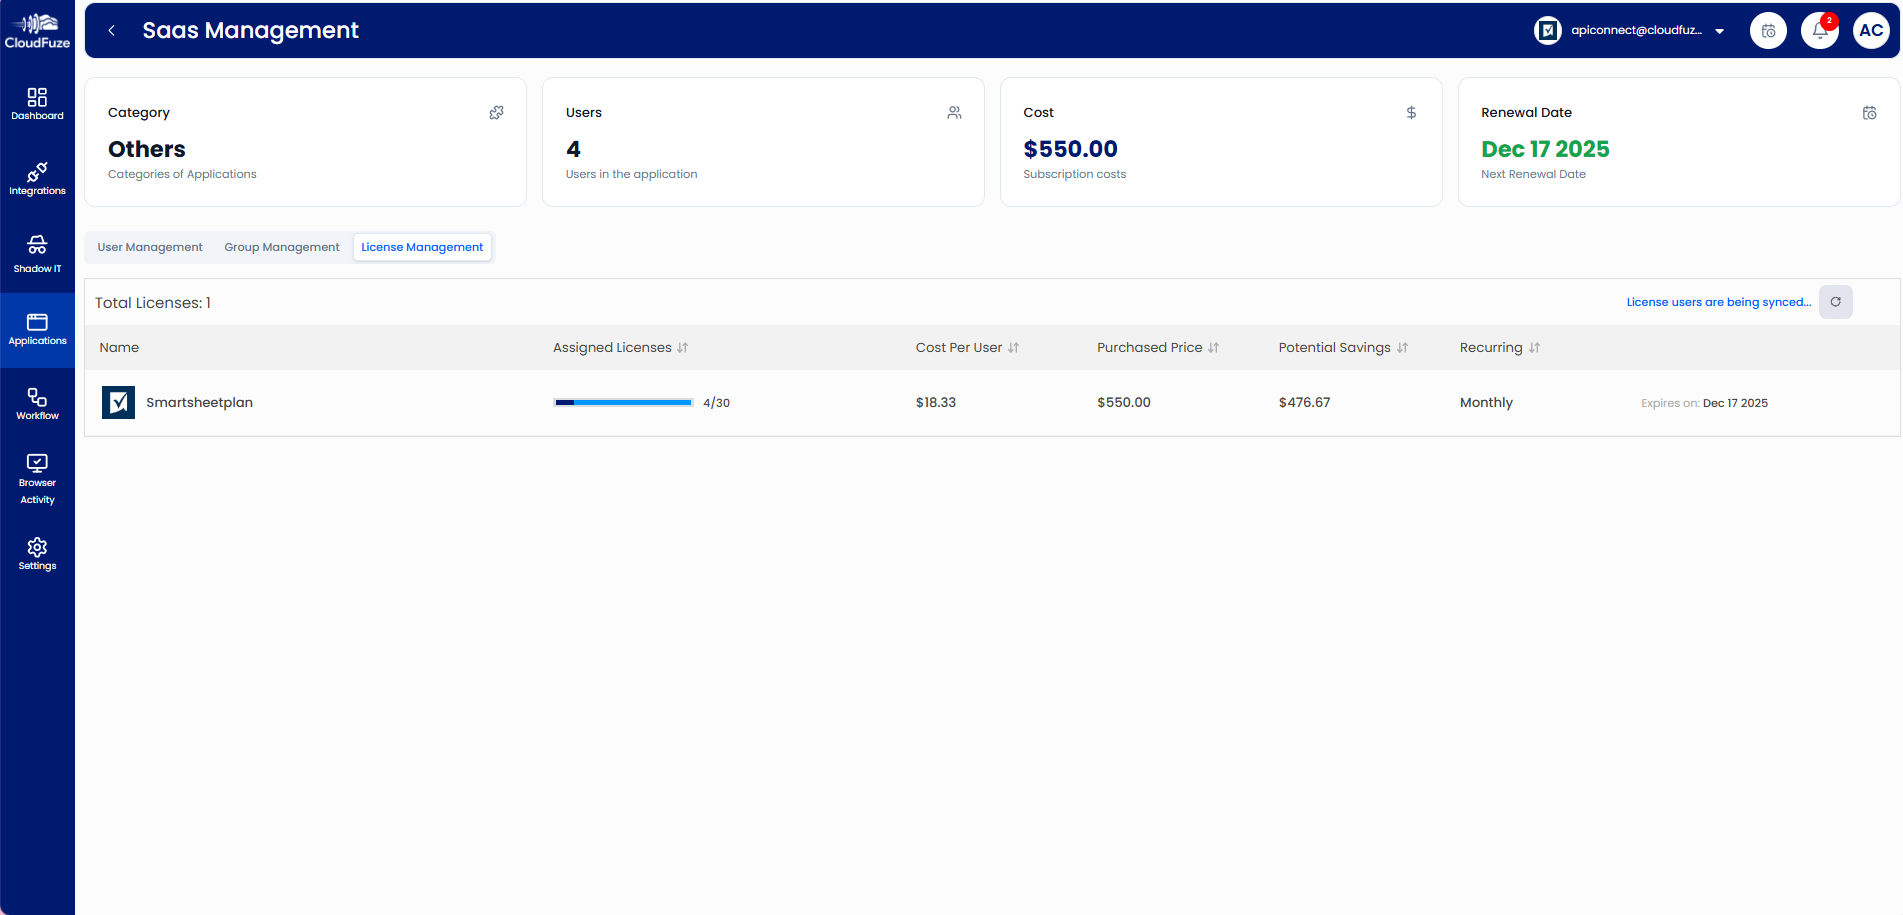
Task: Click the Smartsheetplan application icon
Action: coord(117,402)
